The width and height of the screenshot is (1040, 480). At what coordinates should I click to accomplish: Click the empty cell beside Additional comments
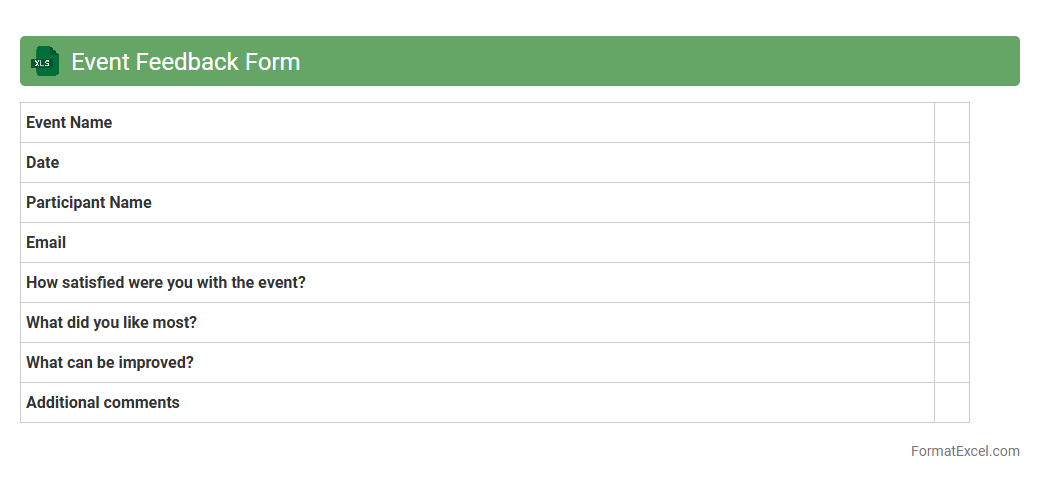pyautogui.click(x=952, y=403)
